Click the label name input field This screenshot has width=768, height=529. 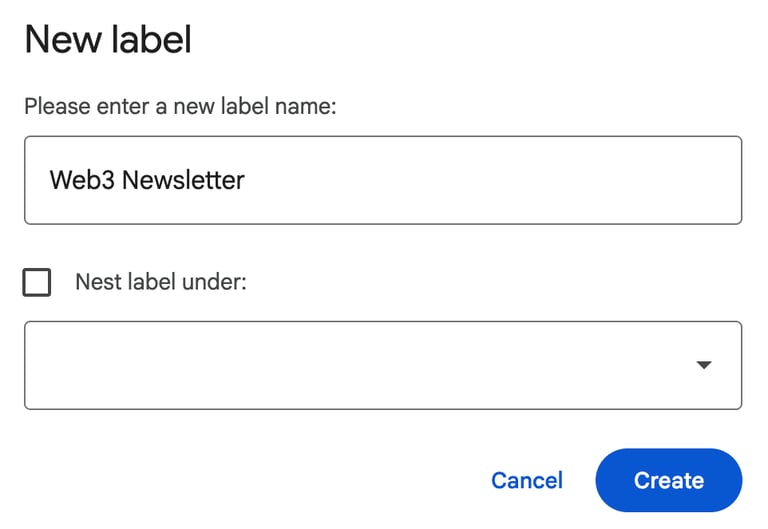click(x=383, y=180)
